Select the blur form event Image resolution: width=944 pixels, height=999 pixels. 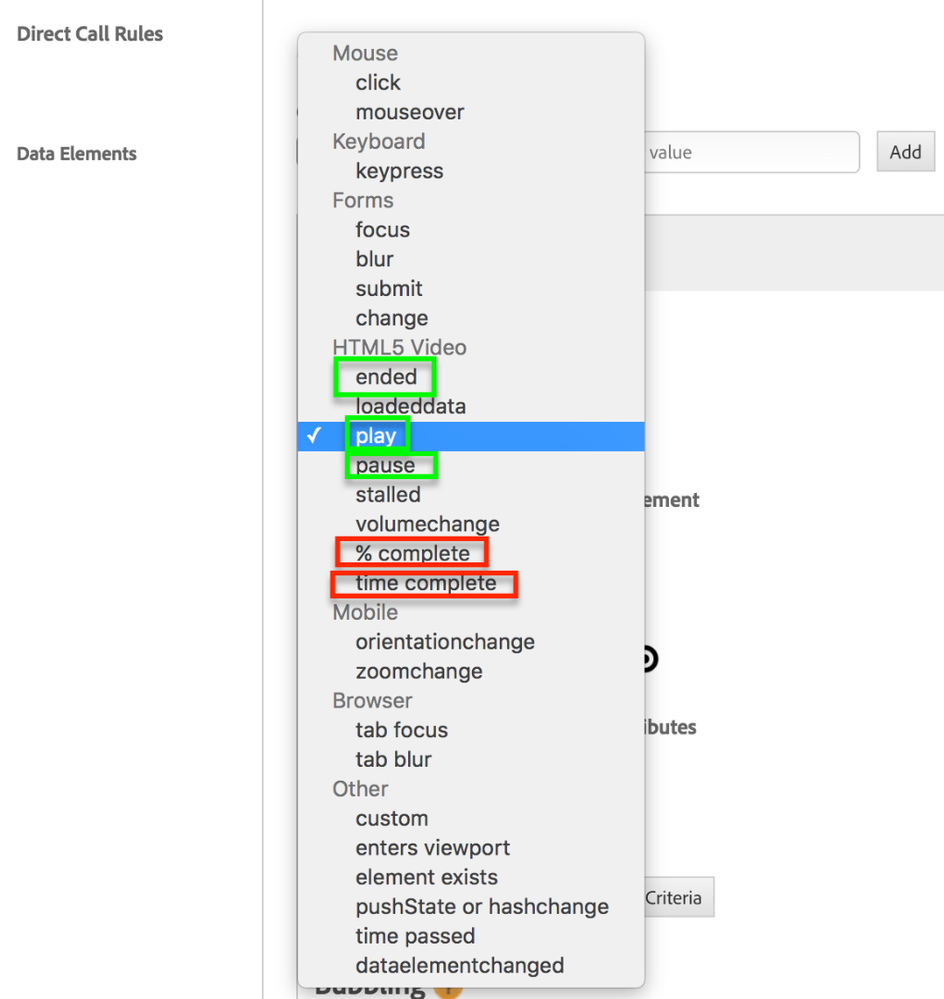click(x=374, y=259)
